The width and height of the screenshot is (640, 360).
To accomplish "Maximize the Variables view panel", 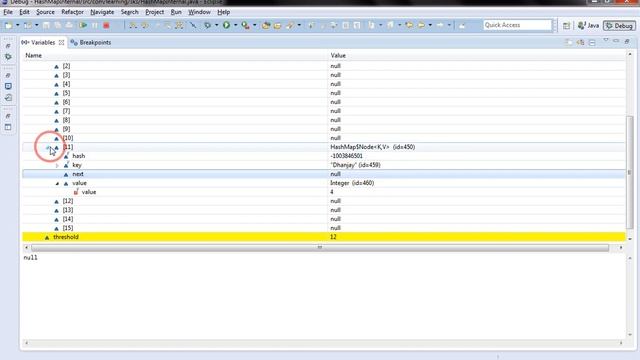I will tap(627, 41).
